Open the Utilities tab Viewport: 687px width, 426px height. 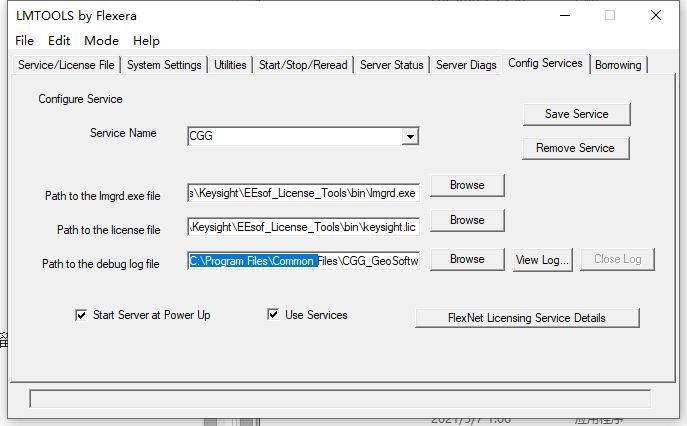(230, 65)
